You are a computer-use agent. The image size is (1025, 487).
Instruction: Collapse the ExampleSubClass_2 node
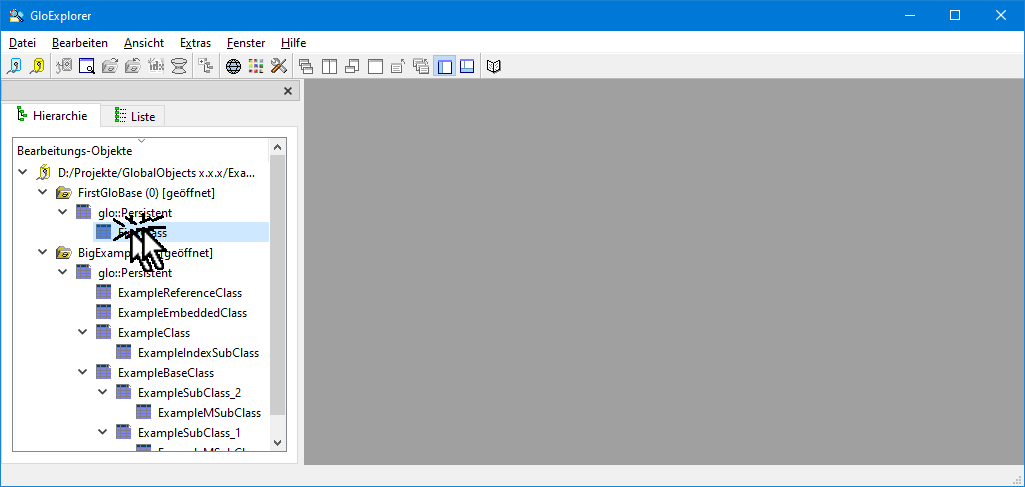103,392
